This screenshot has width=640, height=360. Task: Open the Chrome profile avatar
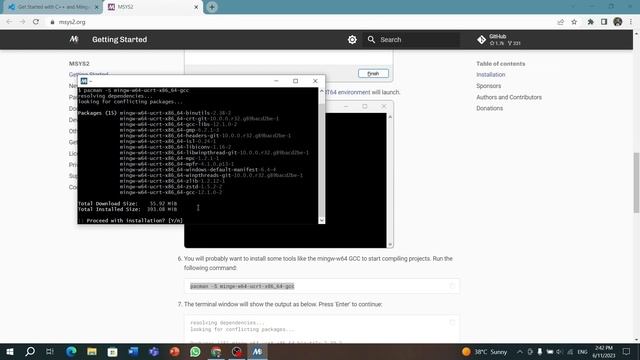point(618,22)
